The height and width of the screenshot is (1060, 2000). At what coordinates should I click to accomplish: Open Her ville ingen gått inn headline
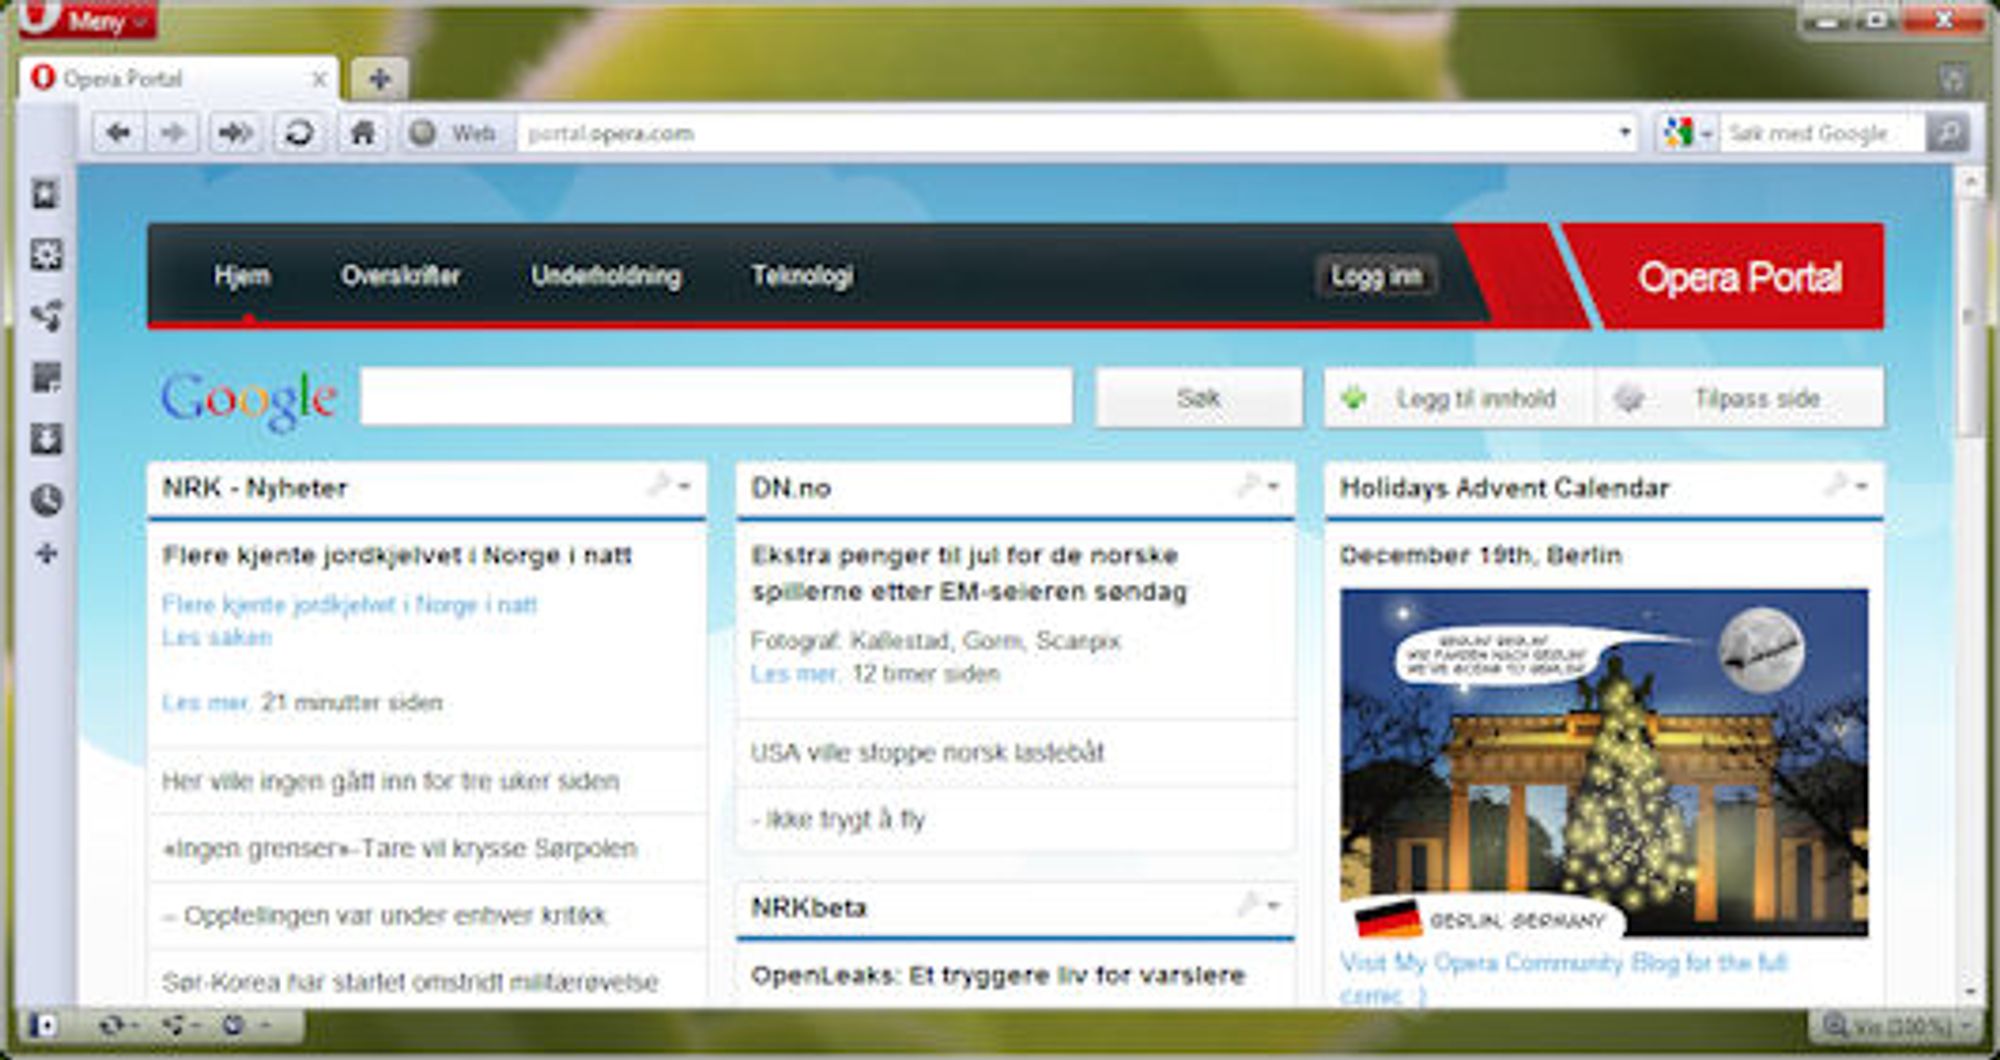coord(390,781)
